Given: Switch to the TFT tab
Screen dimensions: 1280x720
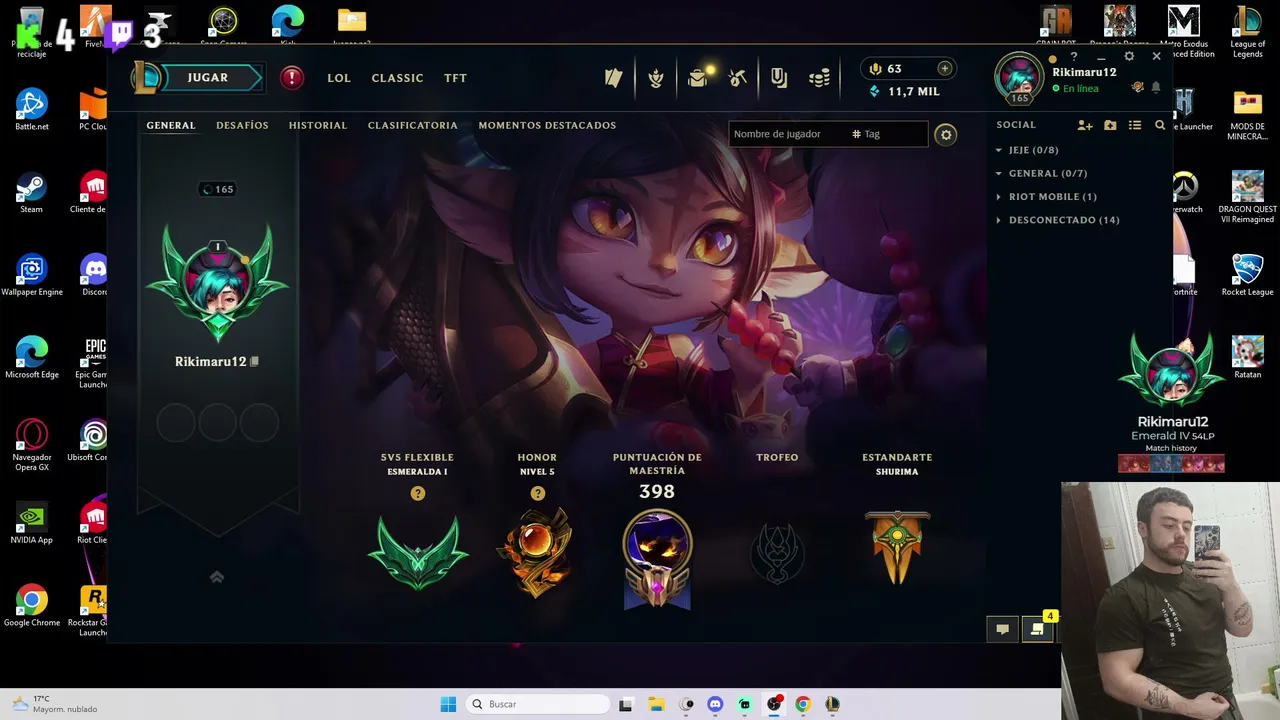Looking at the screenshot, I should (455, 78).
